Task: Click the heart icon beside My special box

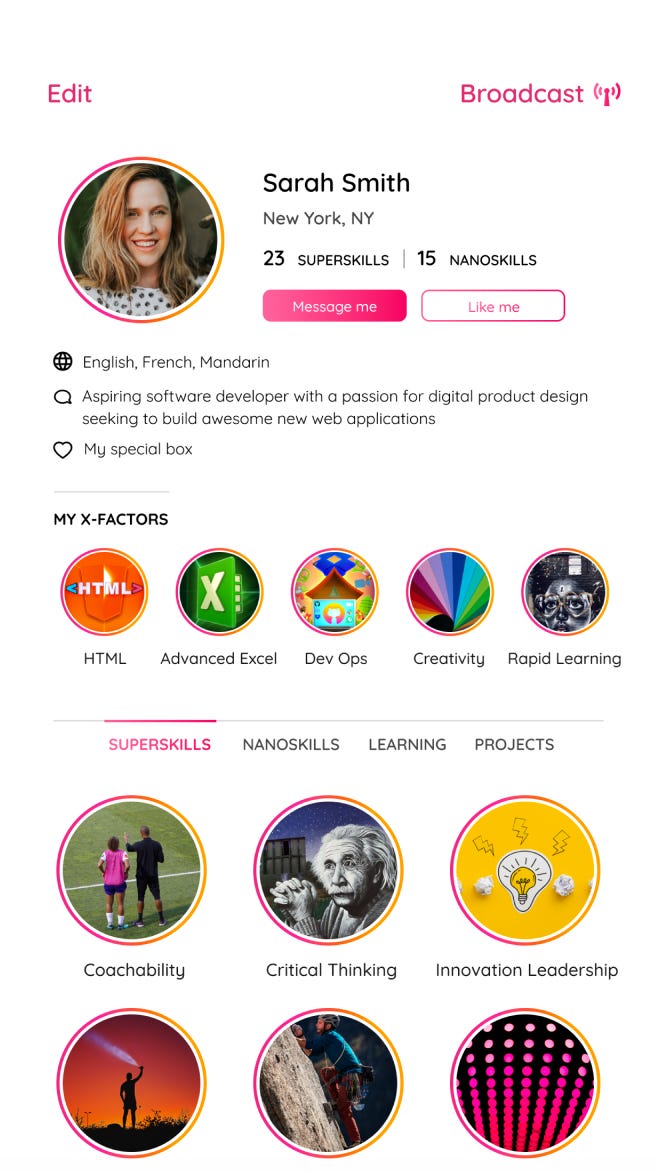Action: (x=63, y=450)
